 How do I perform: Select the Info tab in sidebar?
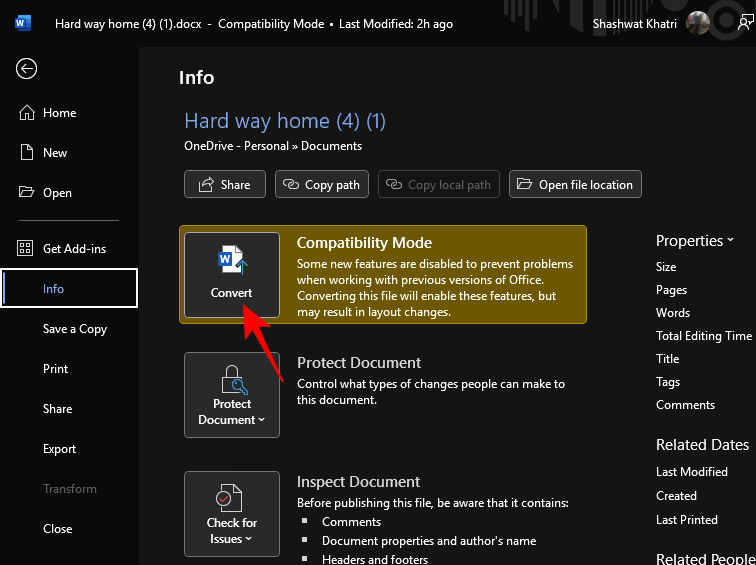pyautogui.click(x=69, y=289)
